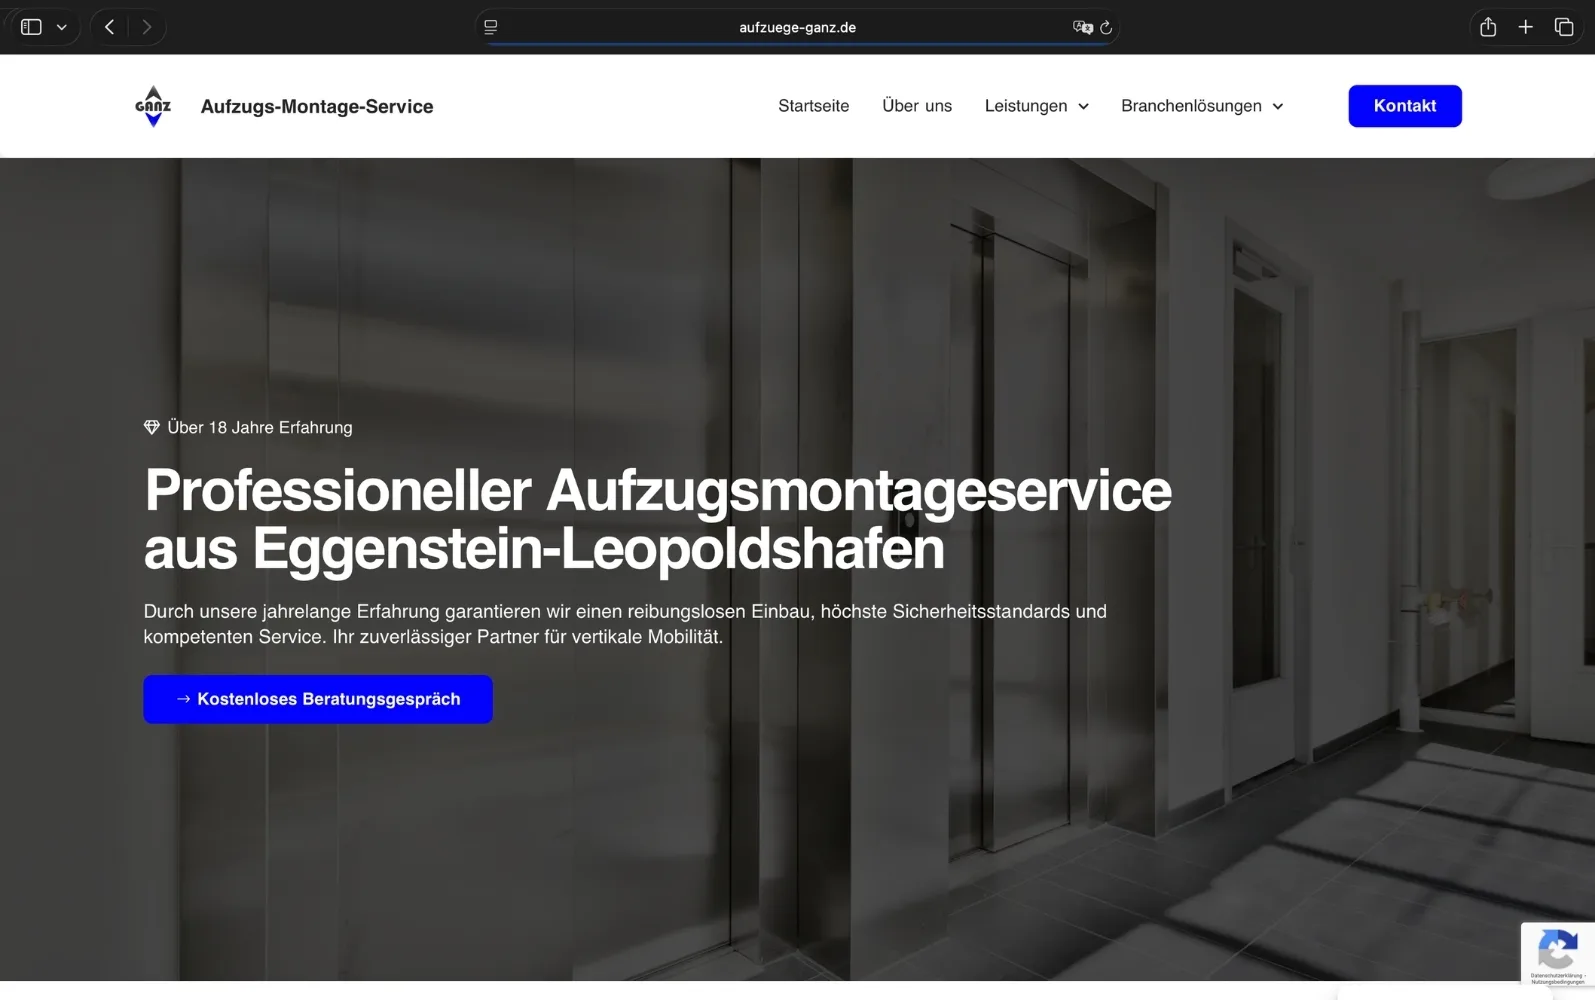Open the Share icon in Safari toolbar
The height and width of the screenshot is (1000, 1595).
(1488, 27)
